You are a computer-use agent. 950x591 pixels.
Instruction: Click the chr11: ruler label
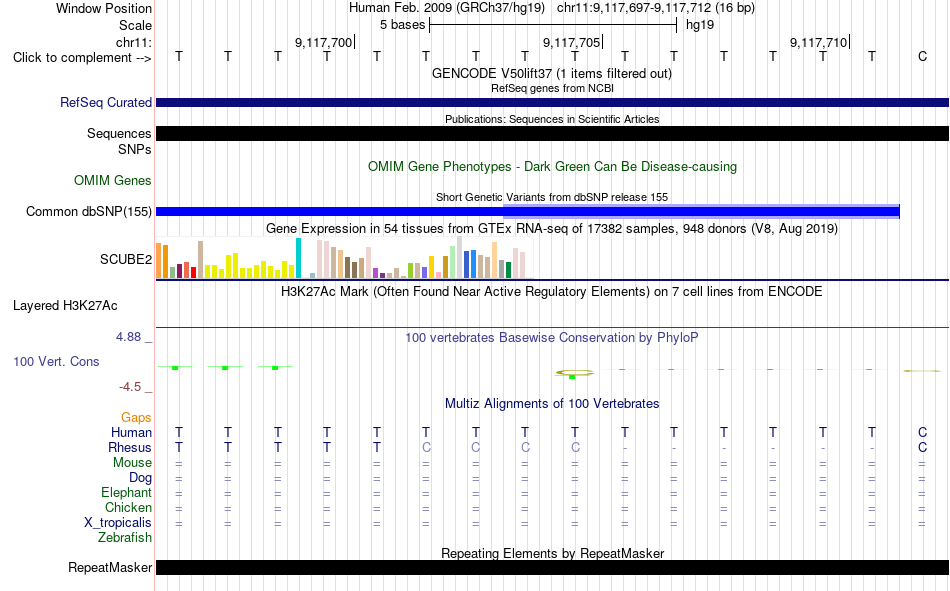tap(133, 42)
